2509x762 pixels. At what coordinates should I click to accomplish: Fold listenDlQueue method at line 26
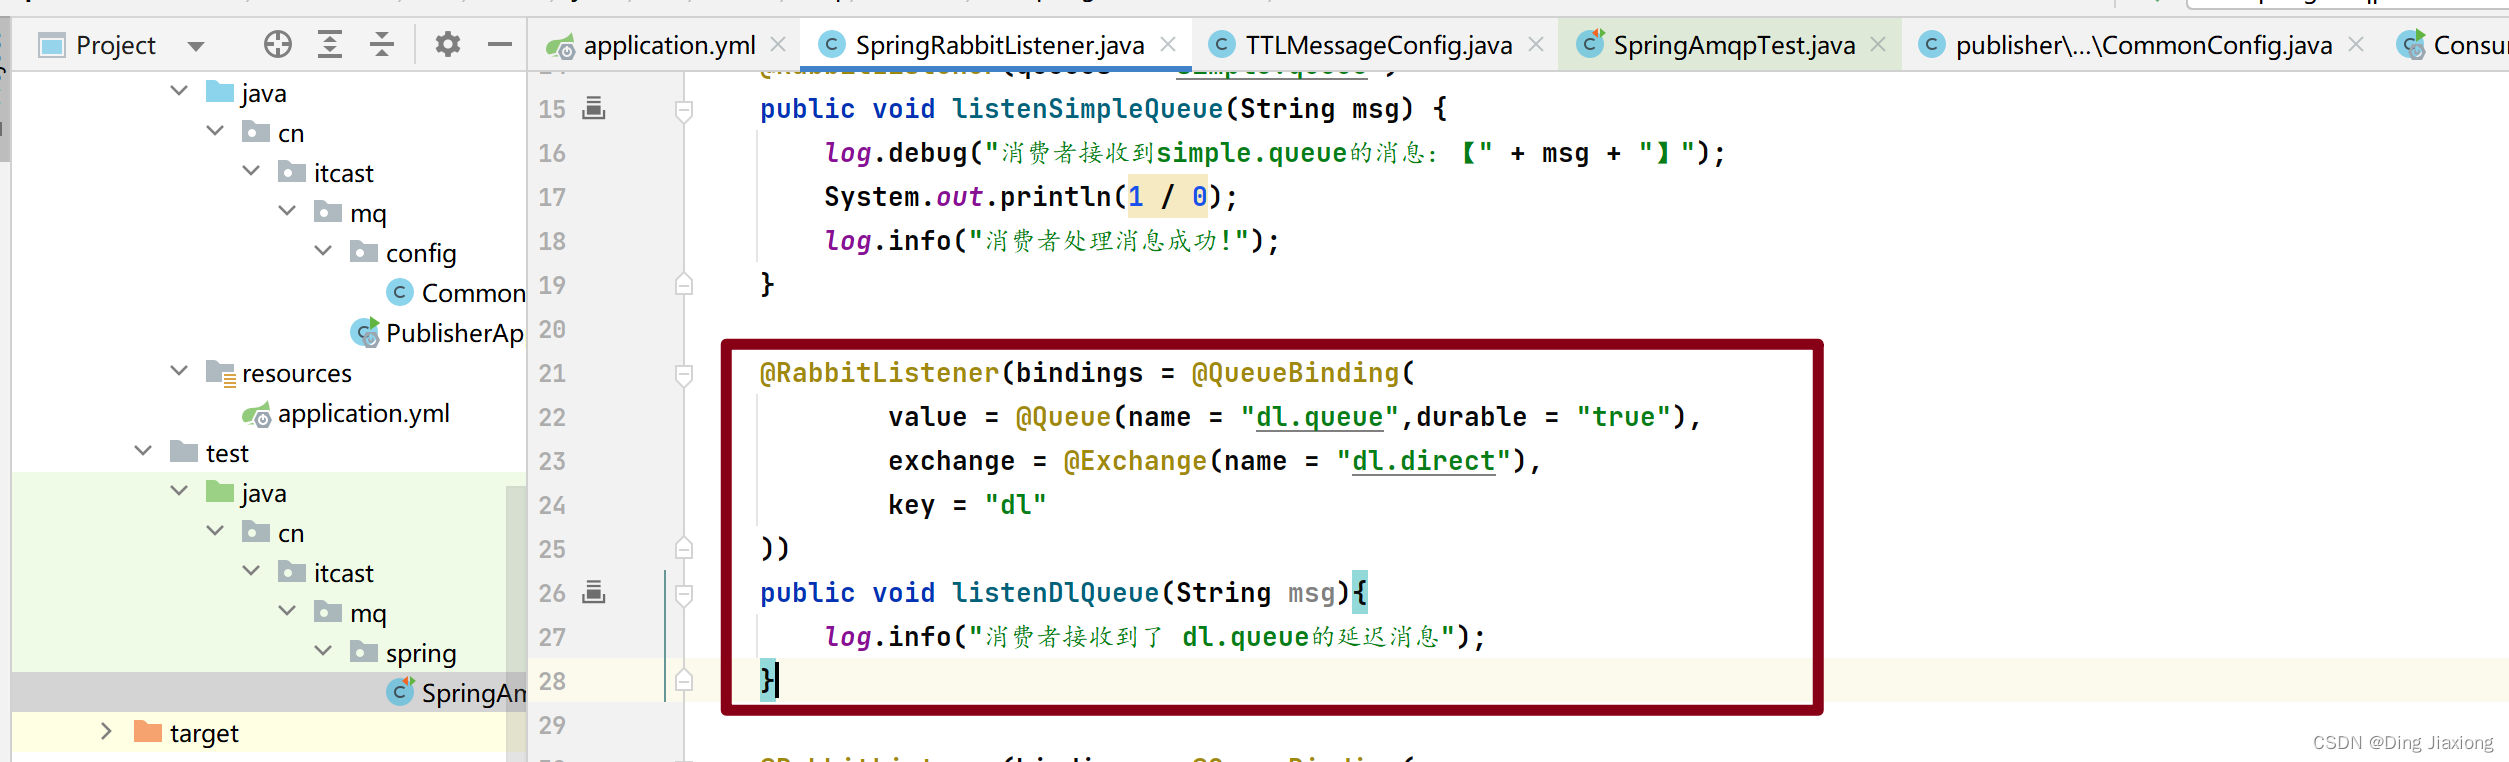click(x=684, y=594)
